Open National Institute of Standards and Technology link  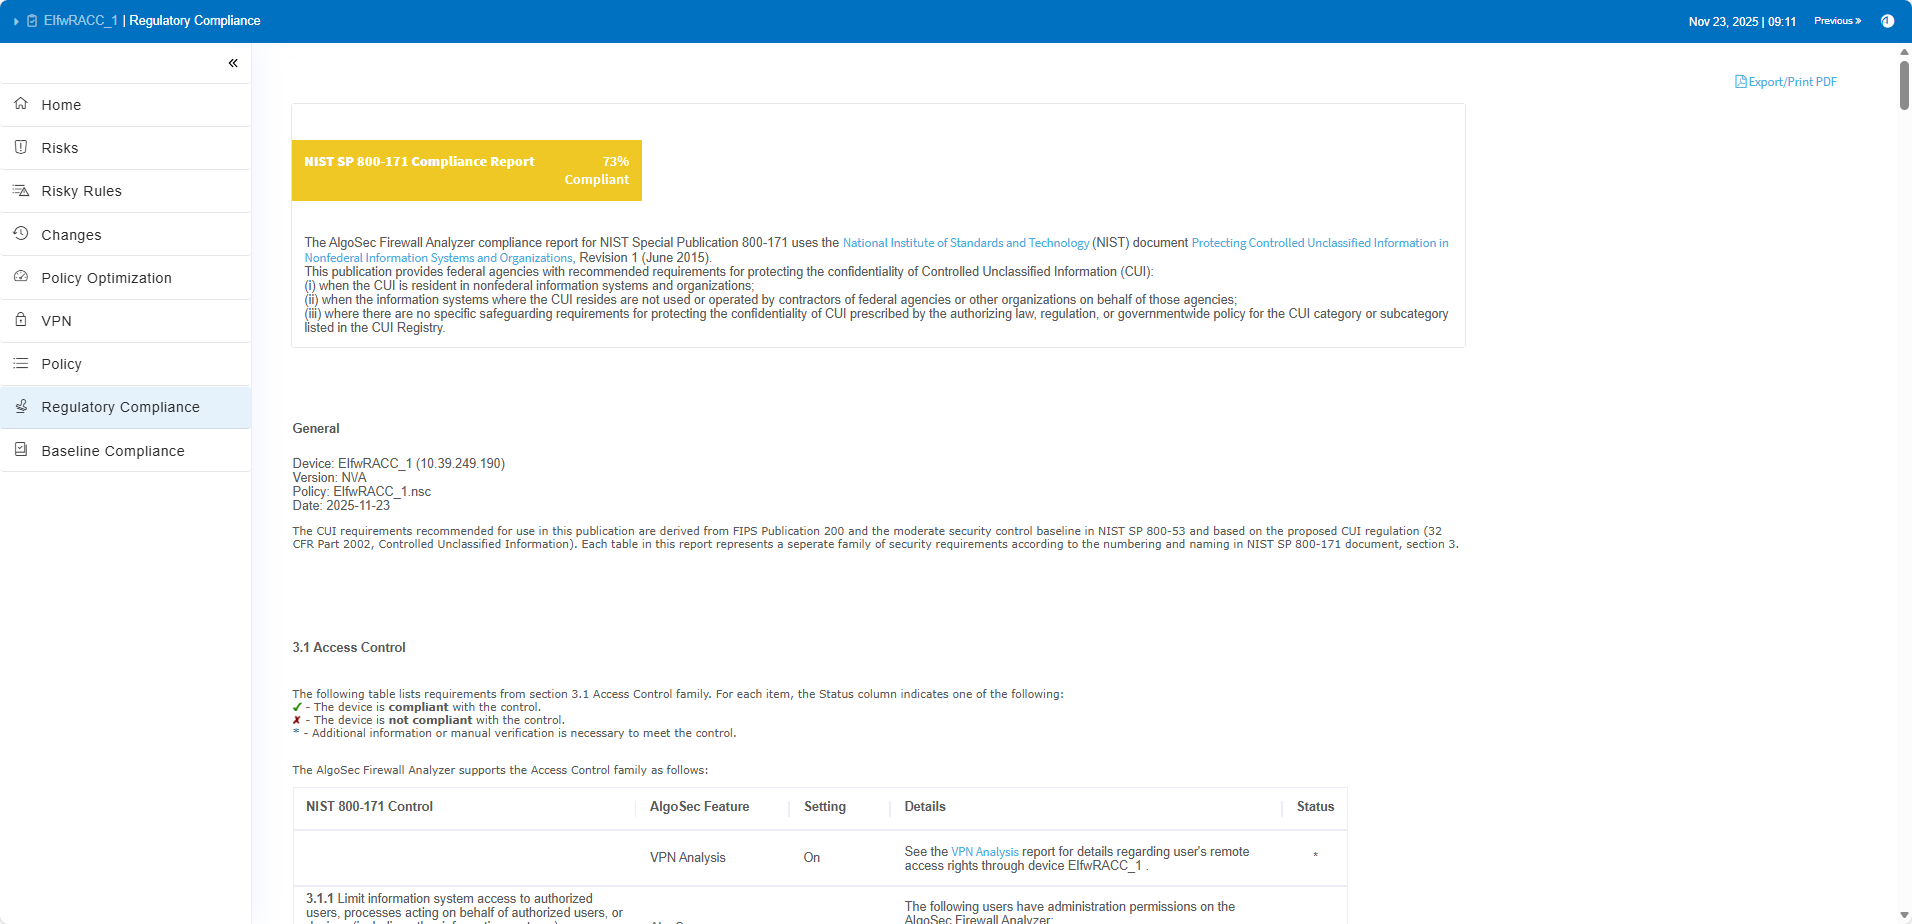click(x=965, y=243)
